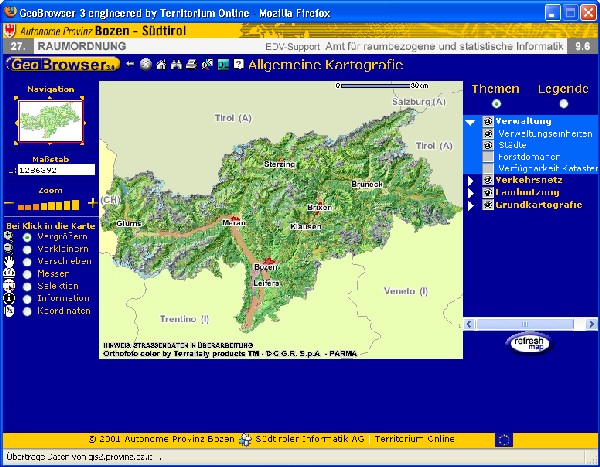Toggle visibility of Verwaltungseinheiten layer

click(488, 133)
